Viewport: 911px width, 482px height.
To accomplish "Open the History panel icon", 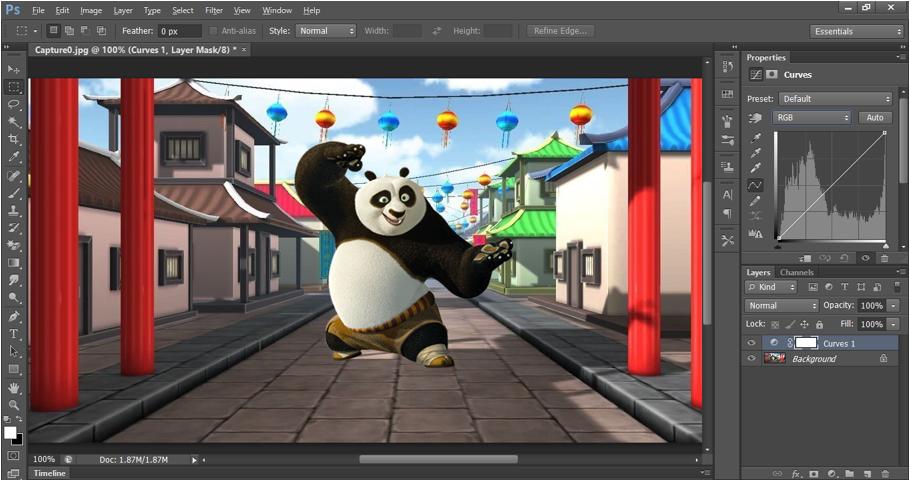I will pos(727,67).
